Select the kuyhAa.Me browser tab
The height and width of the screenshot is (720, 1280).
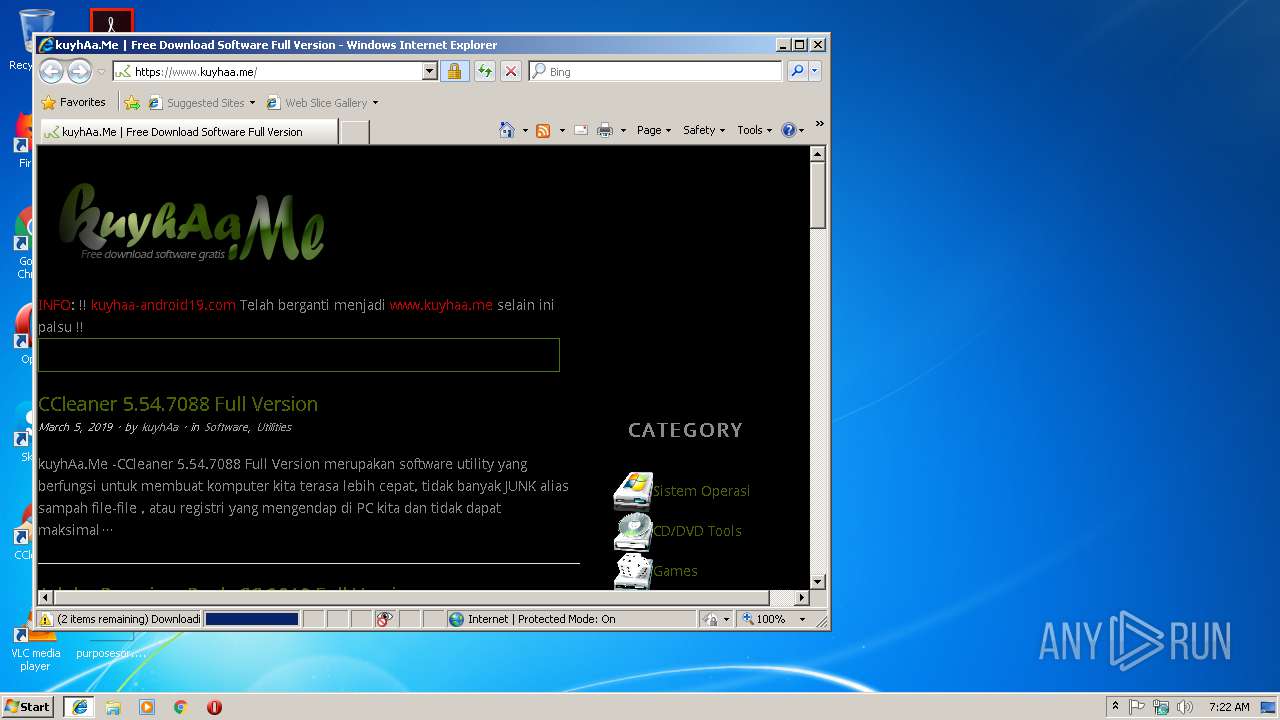coord(188,131)
